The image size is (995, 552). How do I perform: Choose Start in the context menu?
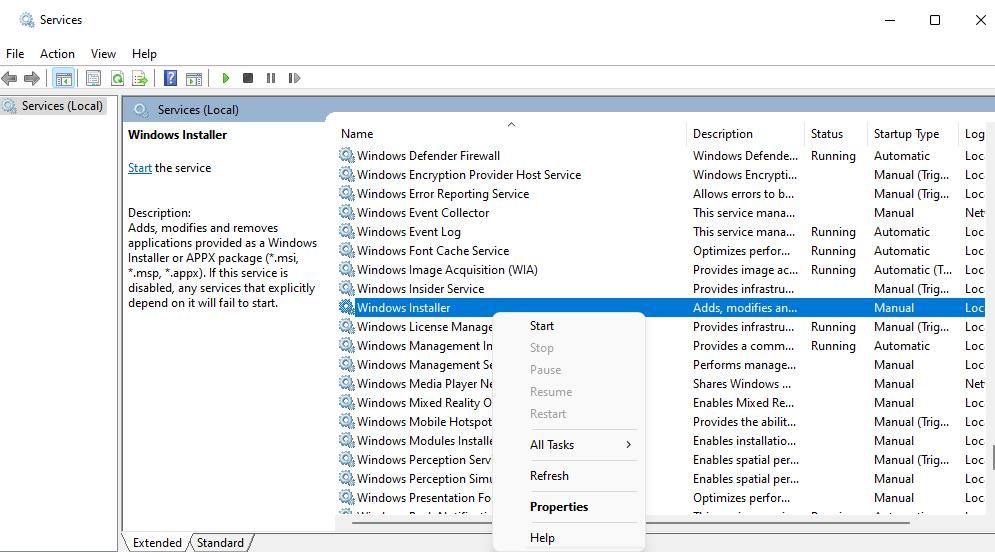tap(542, 326)
